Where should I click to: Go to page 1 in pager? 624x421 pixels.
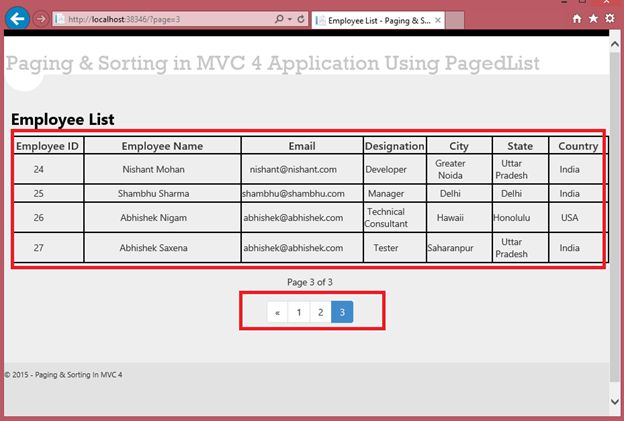click(x=299, y=312)
